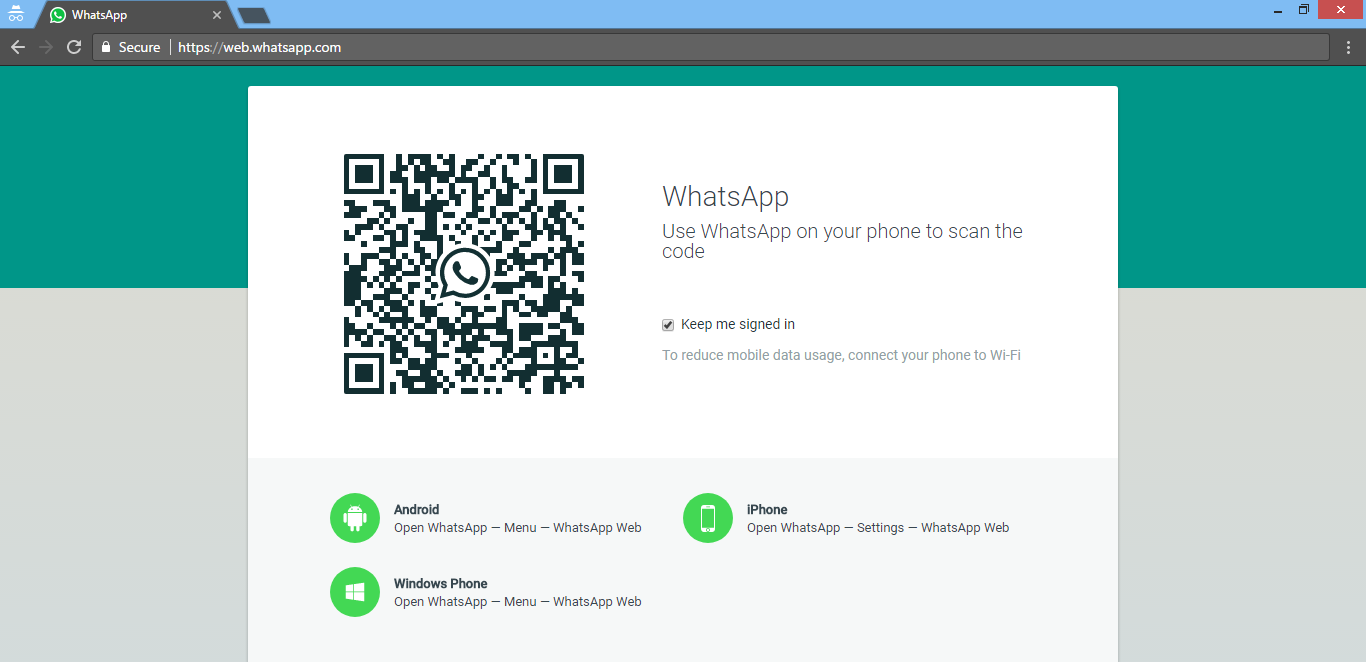Screen dimensions: 1366x662
Task: Close the browser window
Action: [1341, 10]
